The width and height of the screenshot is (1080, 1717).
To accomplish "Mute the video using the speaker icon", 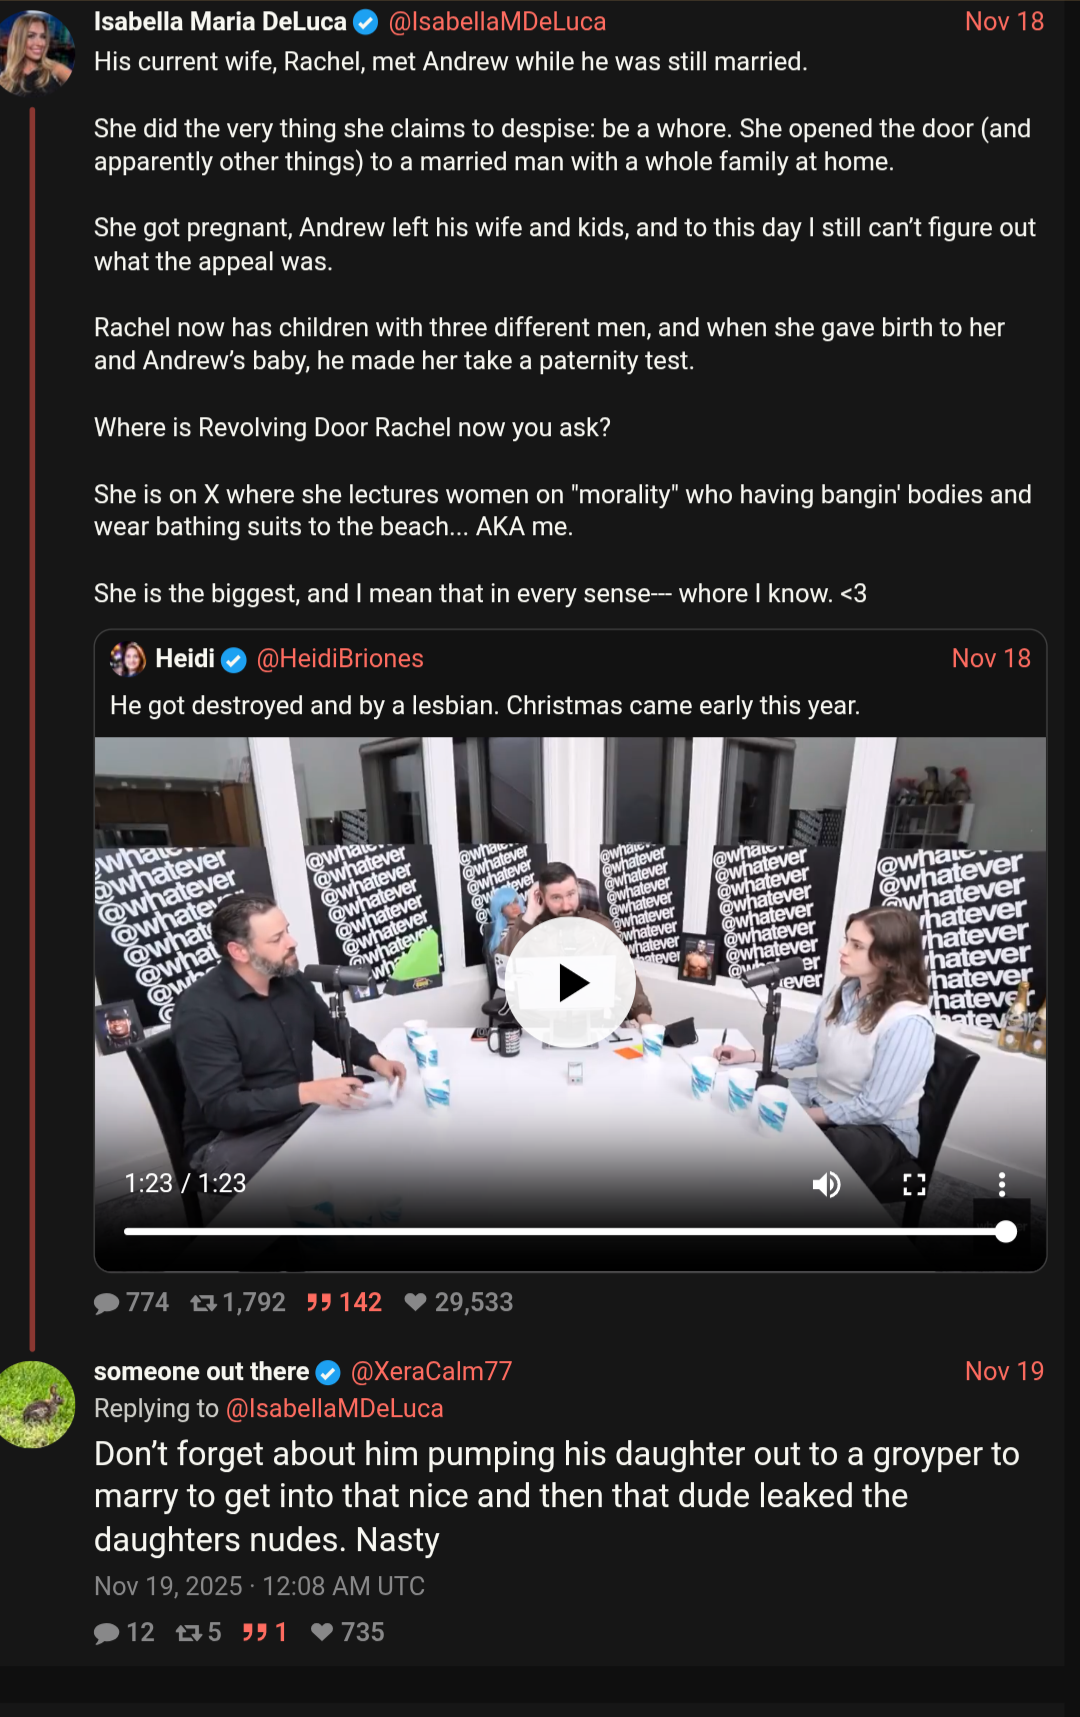I will [x=826, y=1185].
